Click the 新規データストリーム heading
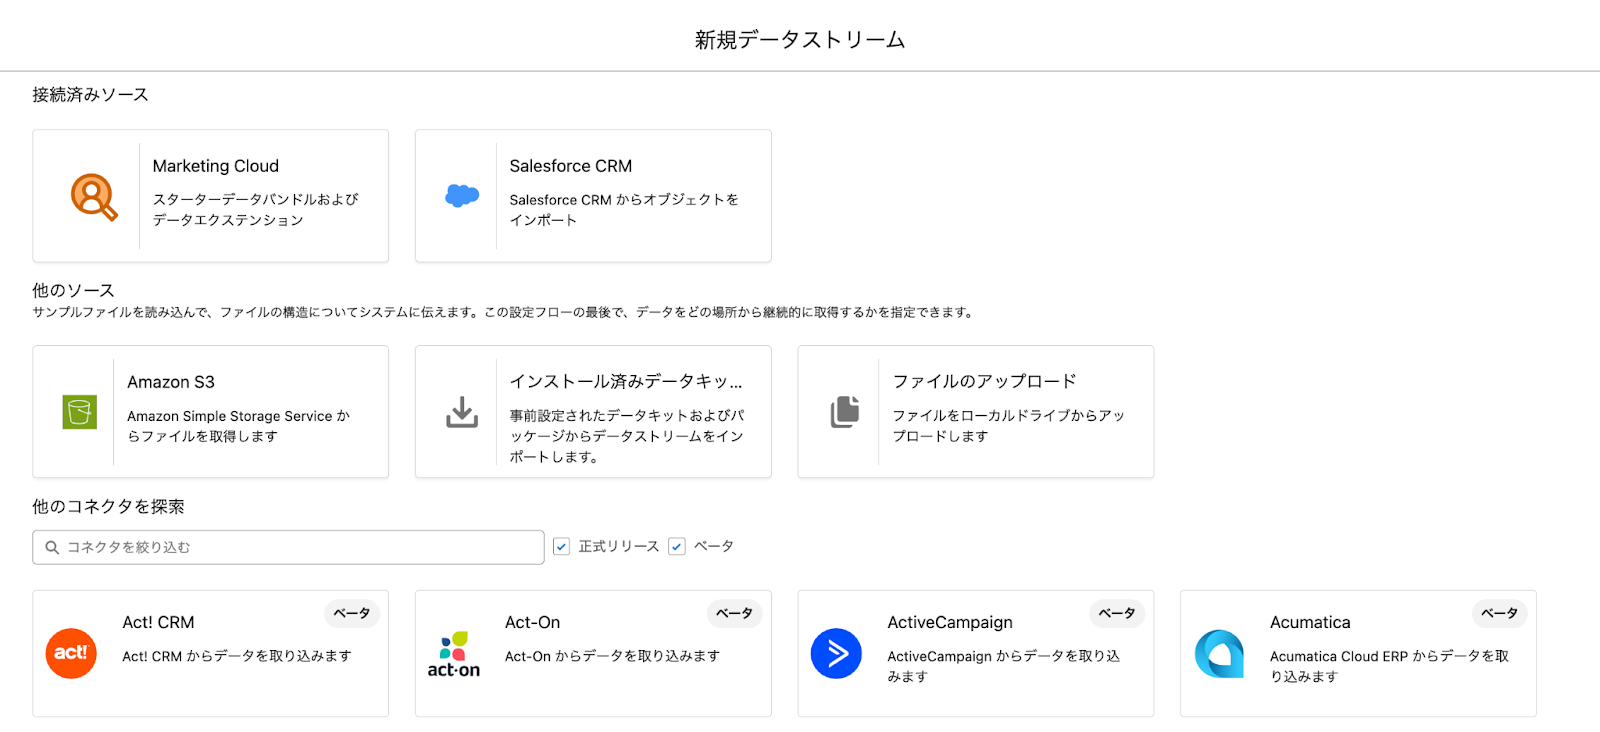This screenshot has width=1600, height=732. 800,40
